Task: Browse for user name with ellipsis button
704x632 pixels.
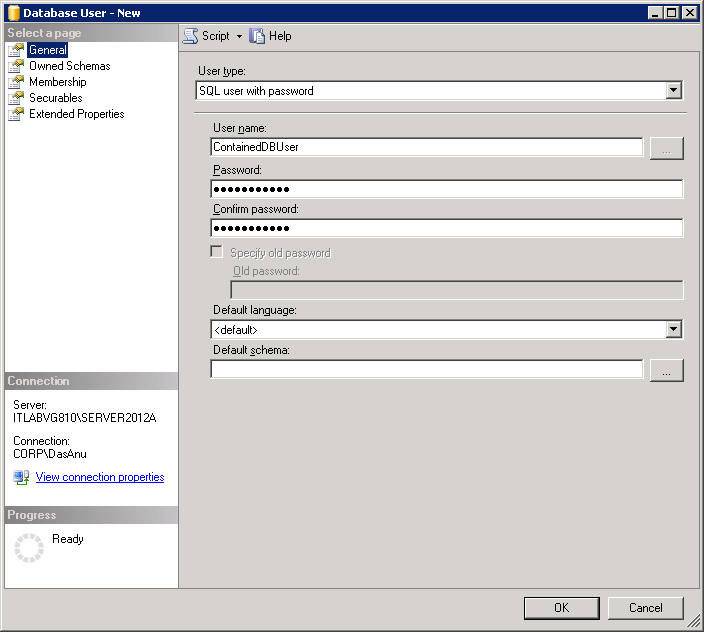Action: (666, 148)
